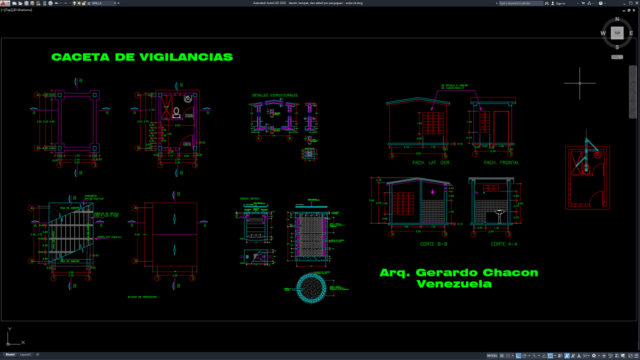This screenshot has width=640, height=360.
Task: Click the annotation objects visibility icon
Action: (567, 356)
